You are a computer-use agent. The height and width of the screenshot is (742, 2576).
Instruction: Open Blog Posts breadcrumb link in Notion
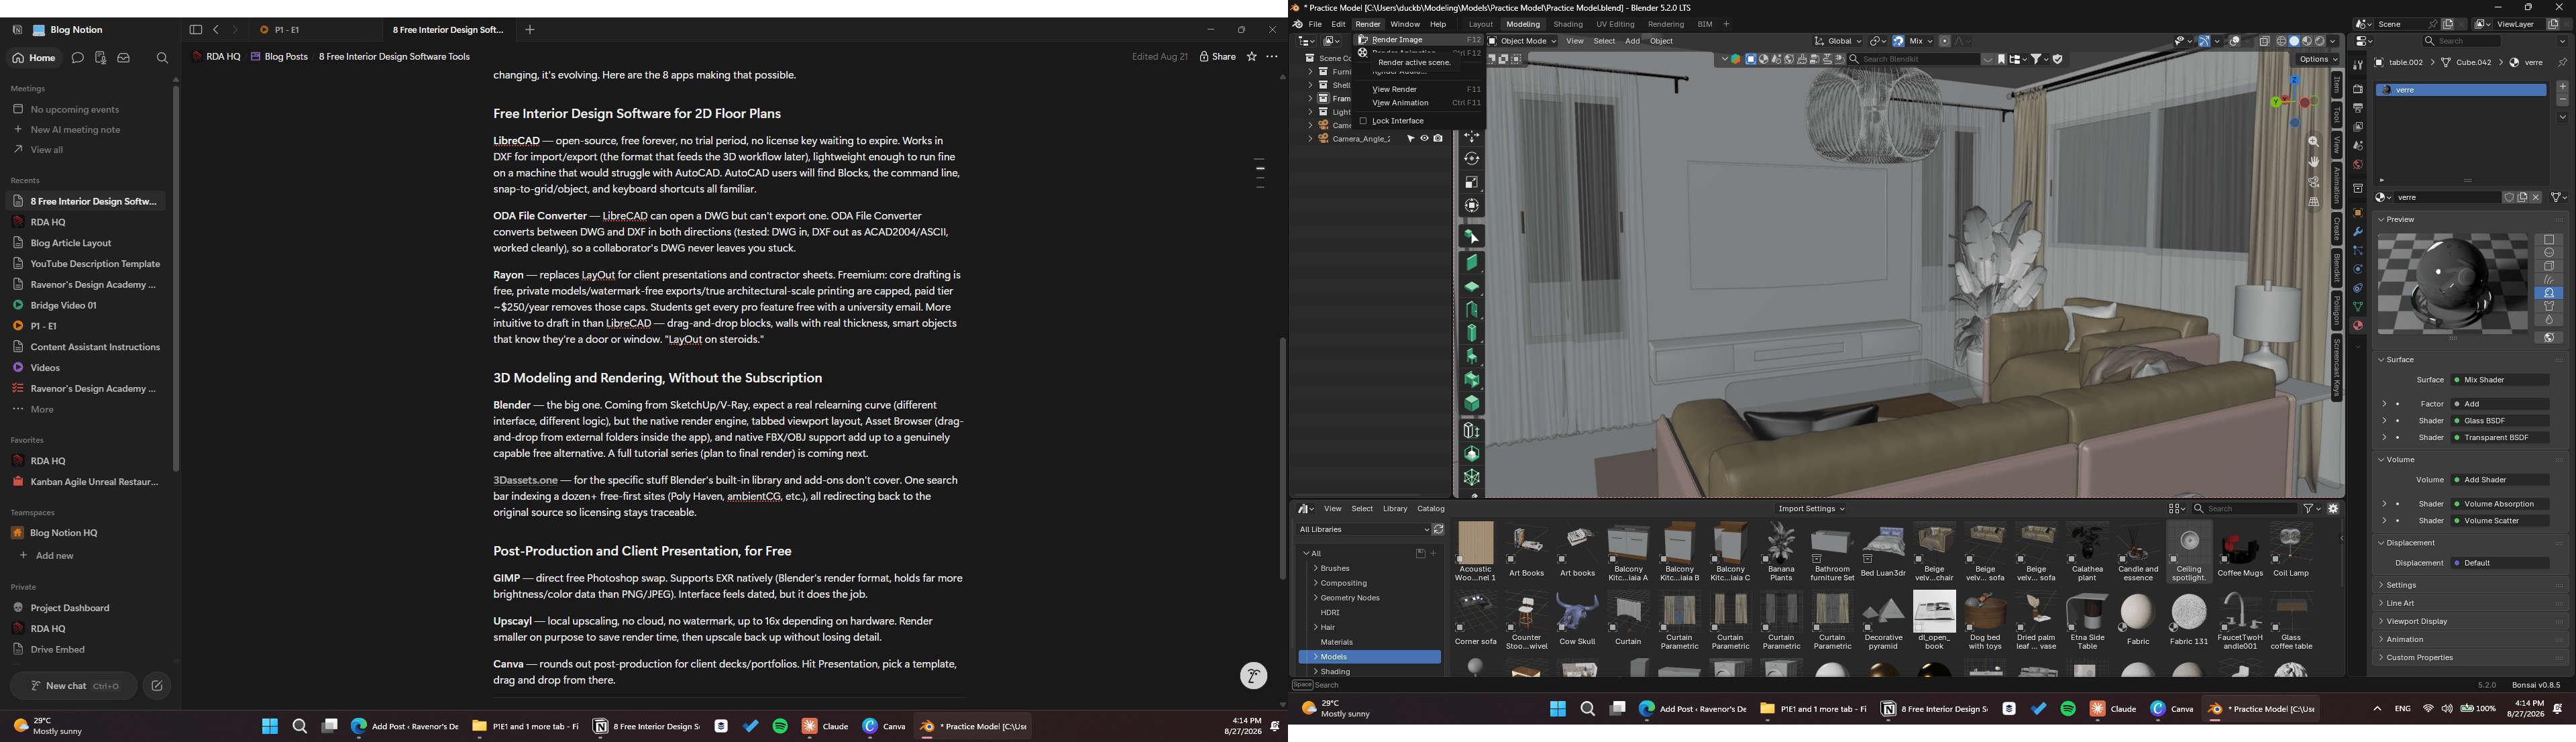(x=279, y=57)
